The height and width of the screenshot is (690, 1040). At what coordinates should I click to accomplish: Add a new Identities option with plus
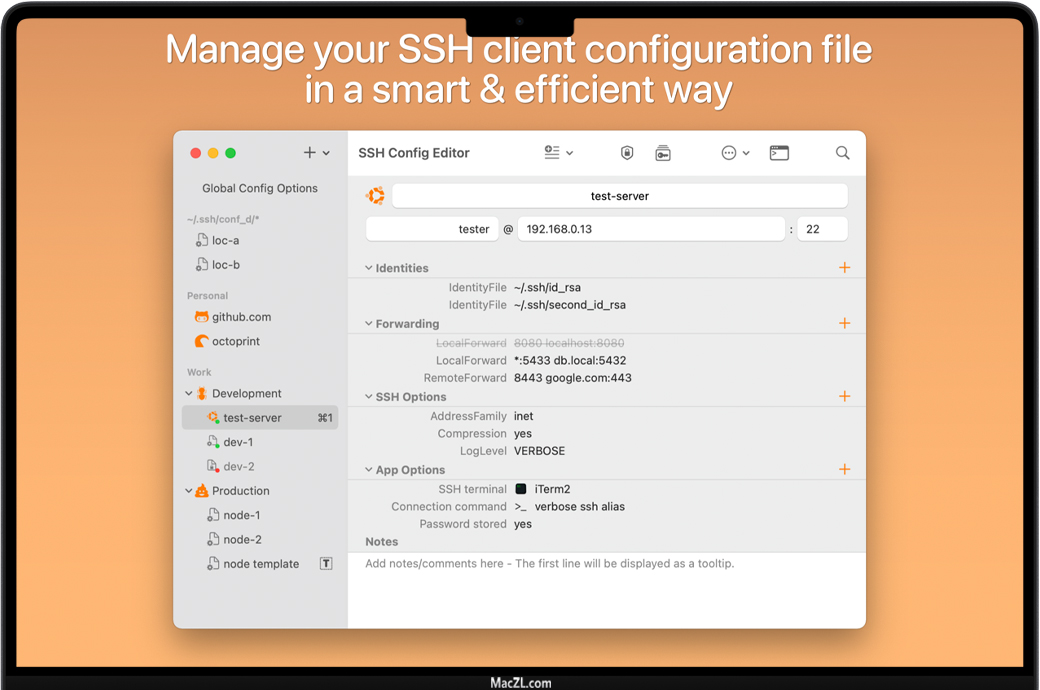(845, 268)
